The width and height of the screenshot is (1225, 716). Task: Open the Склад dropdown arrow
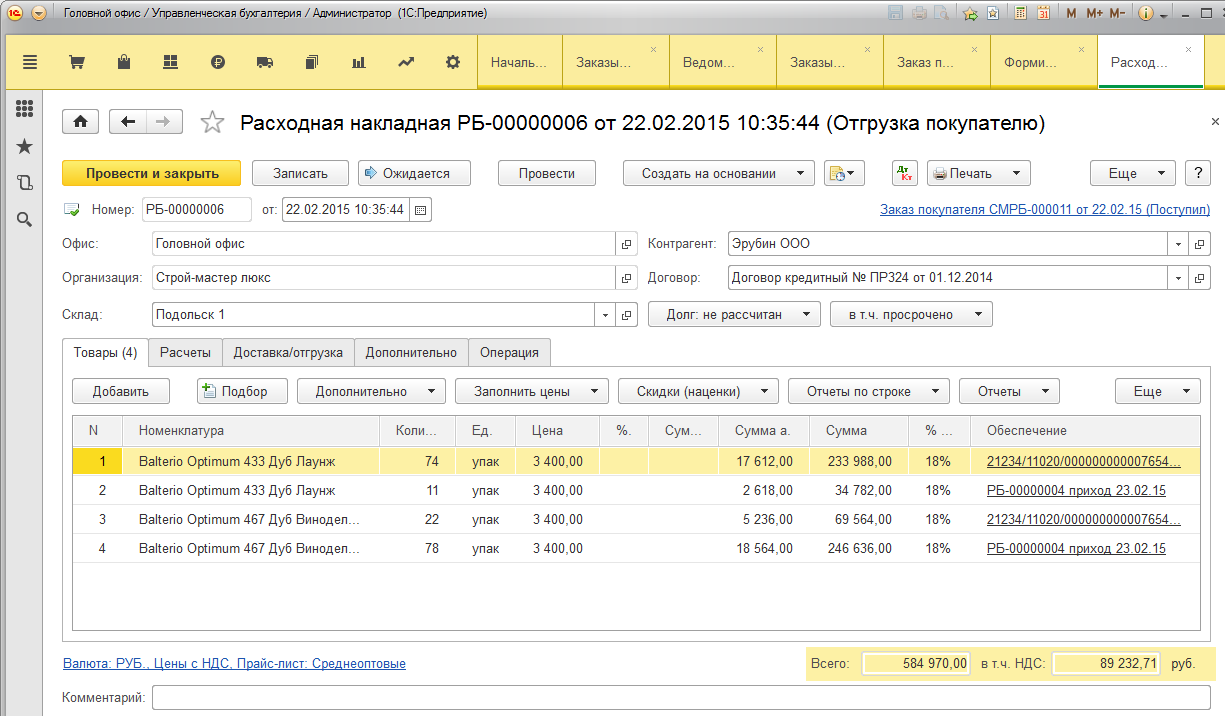tap(604, 315)
